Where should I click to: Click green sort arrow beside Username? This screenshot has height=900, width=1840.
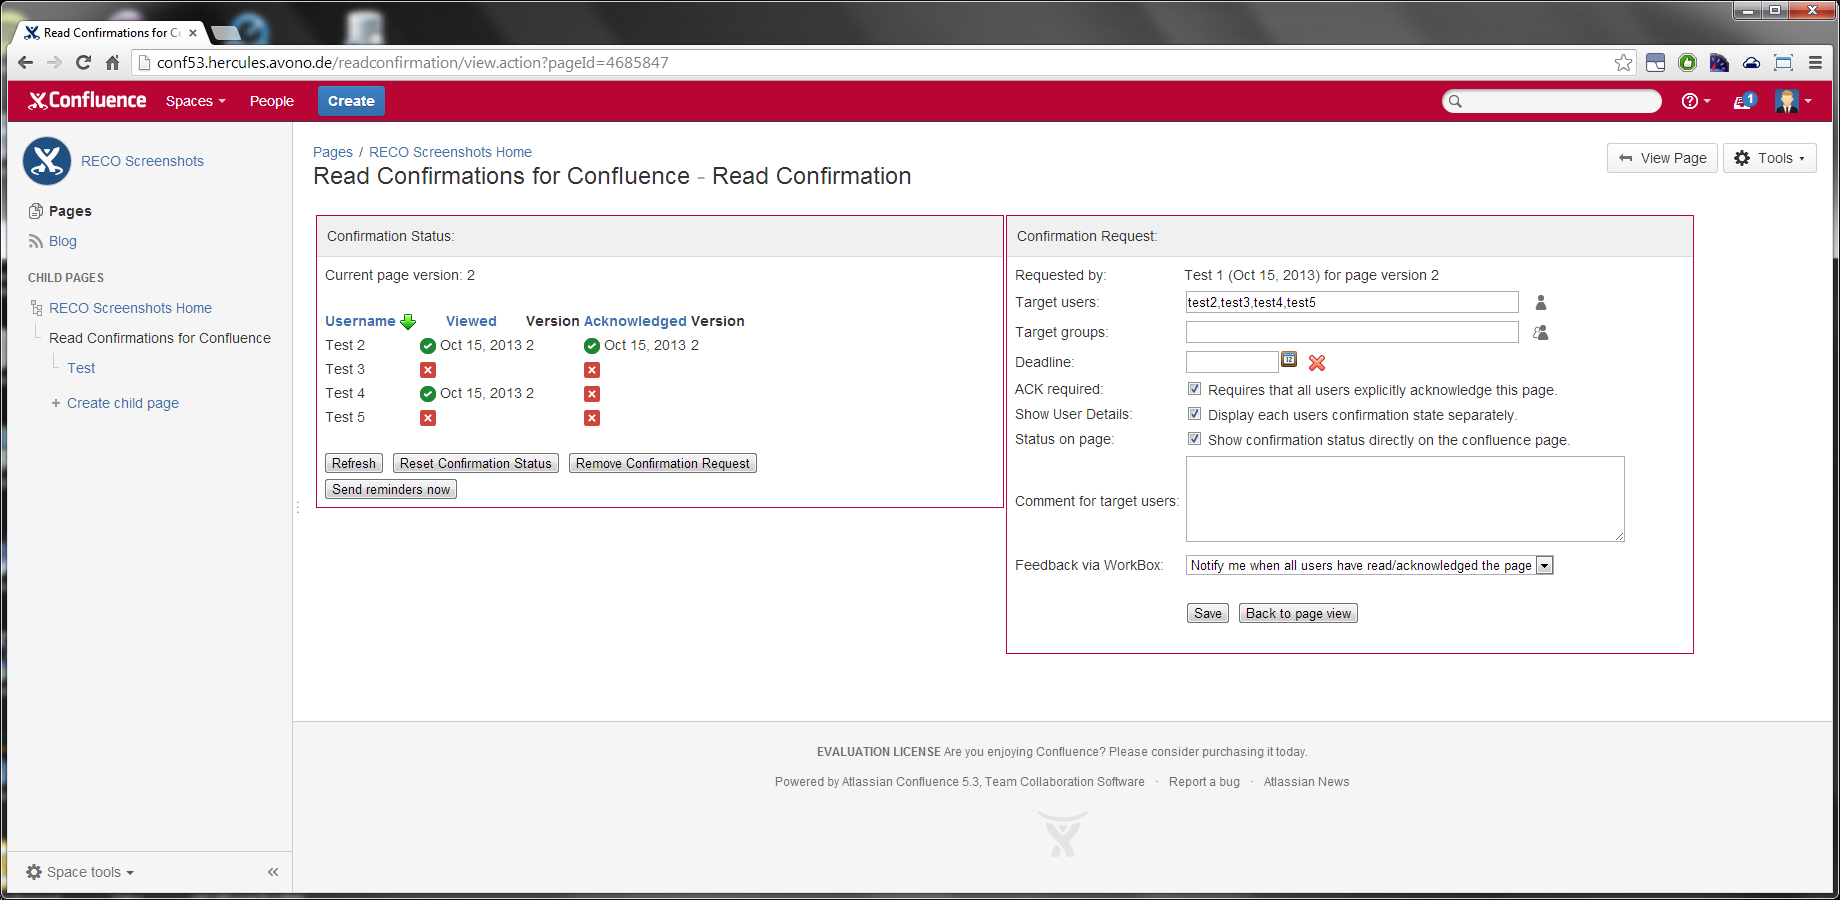click(x=408, y=322)
